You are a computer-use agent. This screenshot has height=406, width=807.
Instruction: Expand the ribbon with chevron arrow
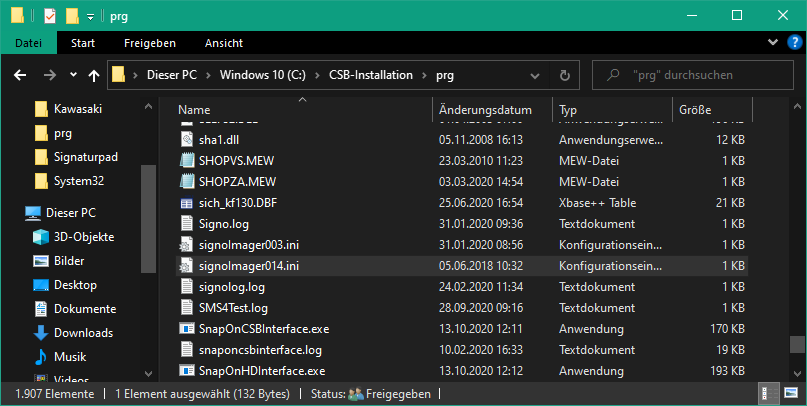(x=773, y=42)
